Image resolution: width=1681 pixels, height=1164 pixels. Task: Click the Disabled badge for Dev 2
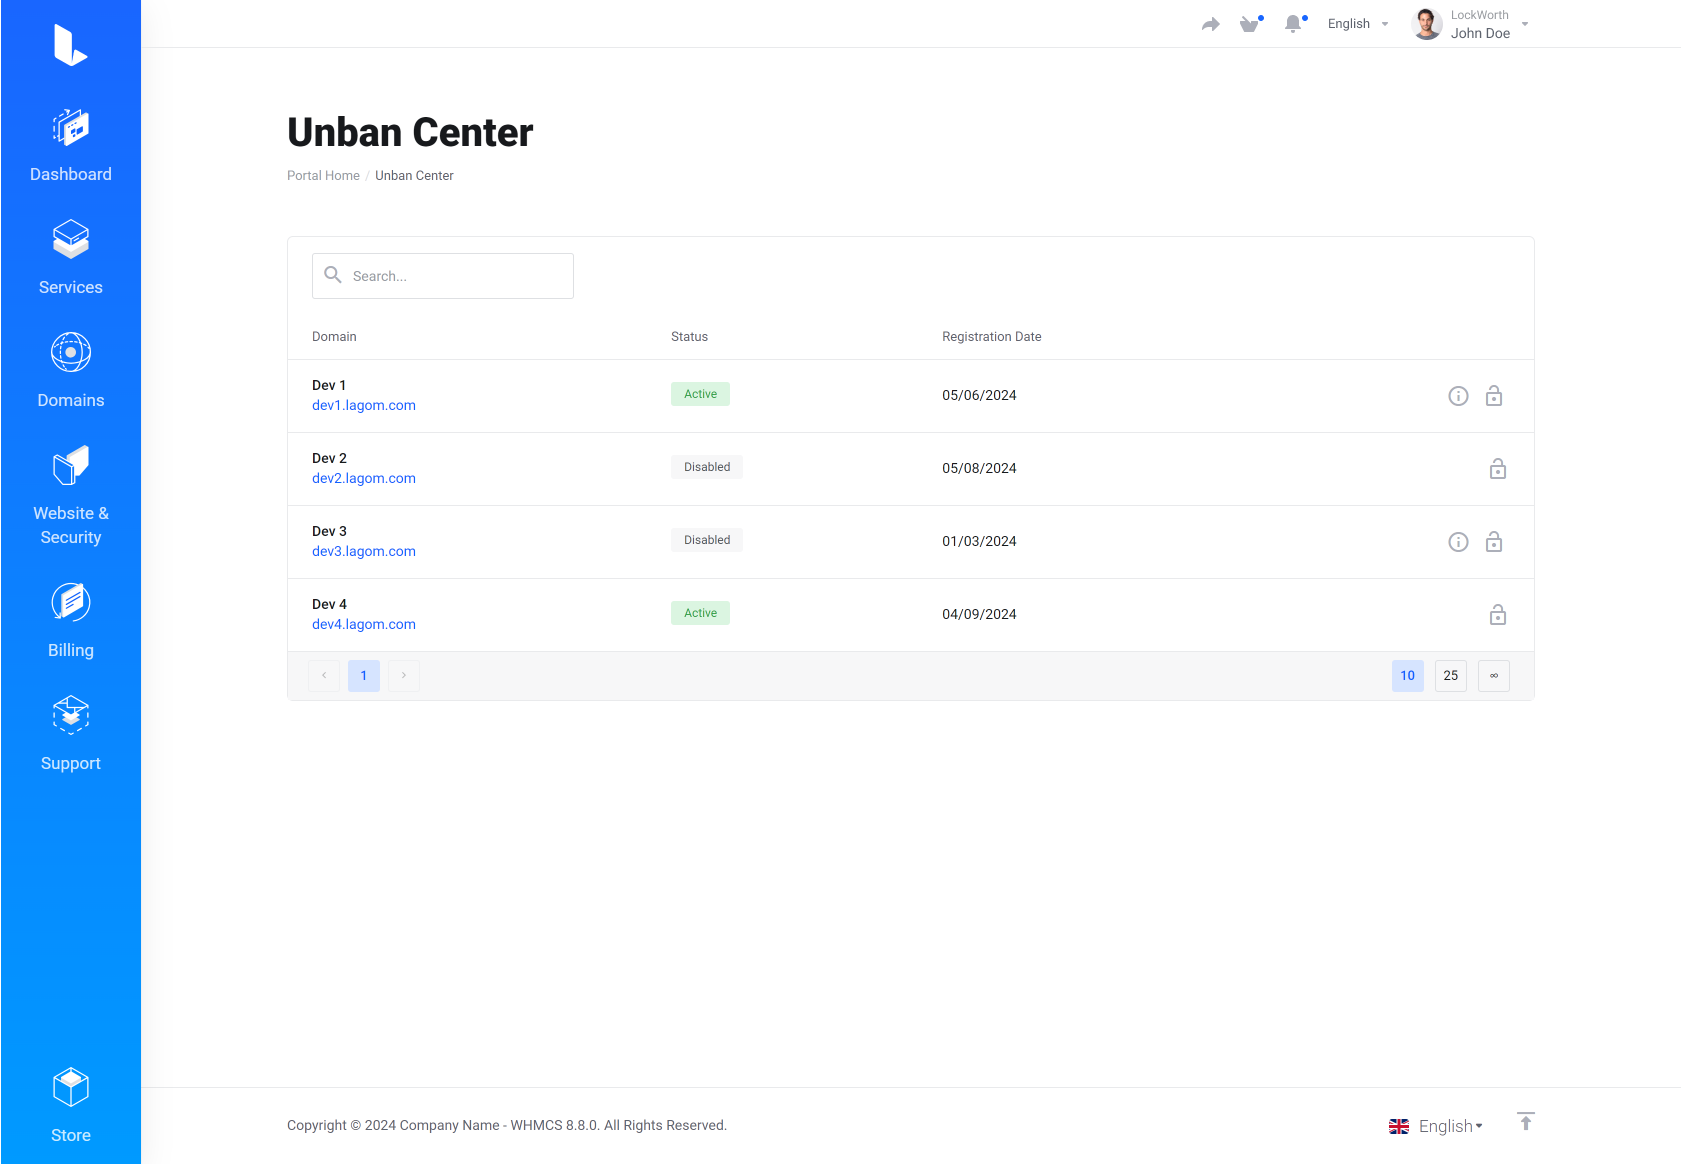pos(707,467)
